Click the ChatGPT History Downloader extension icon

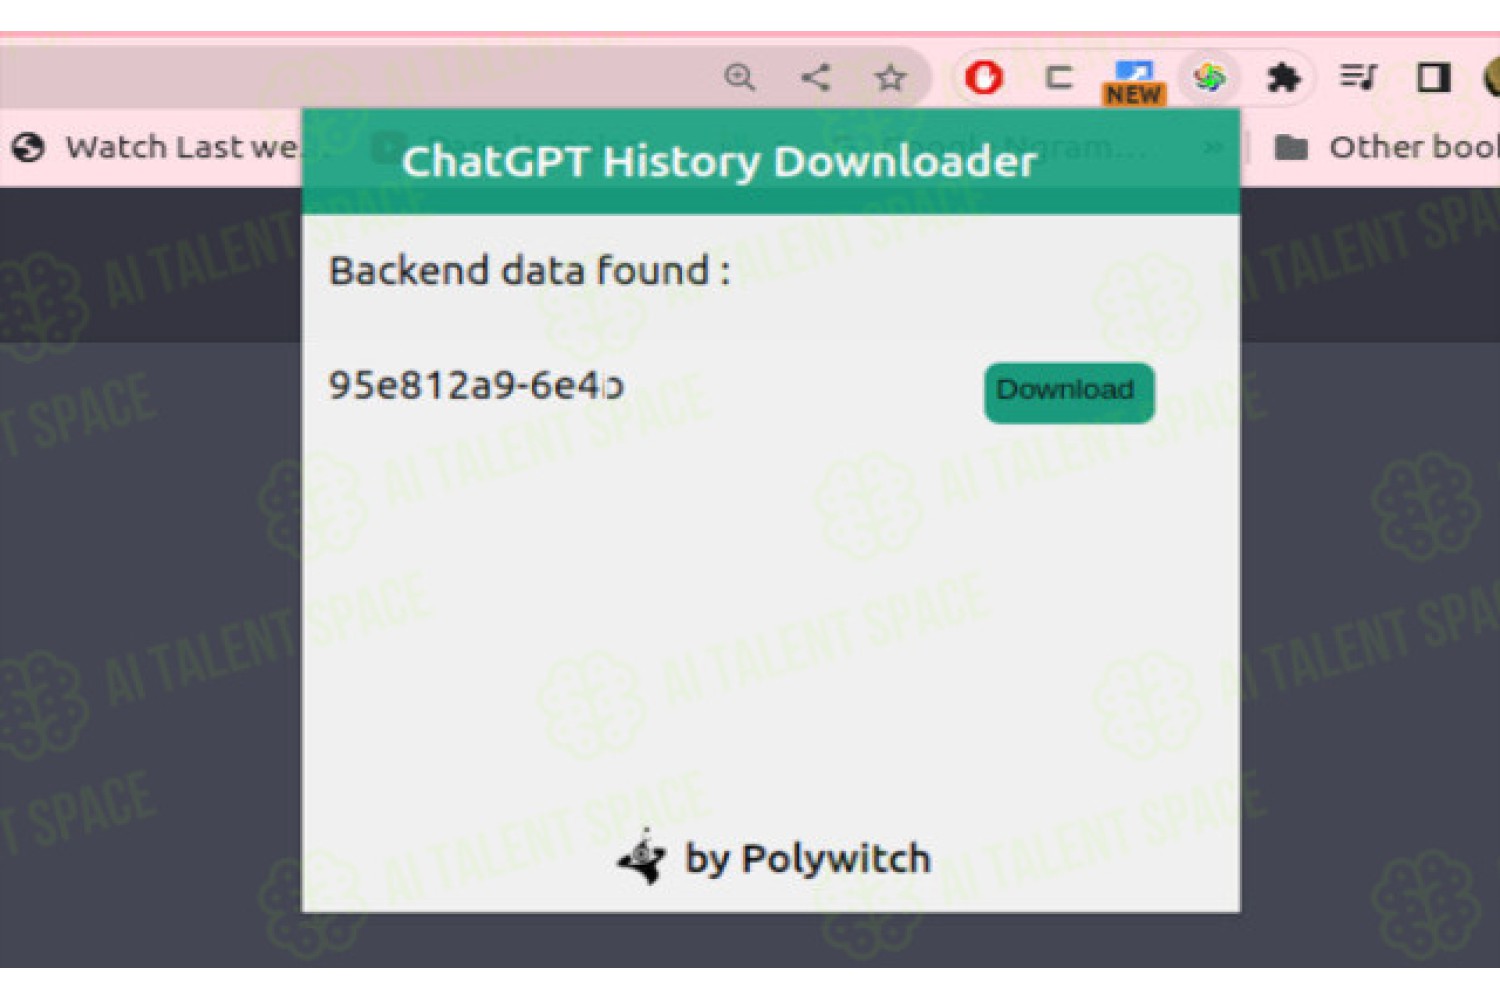coord(1210,77)
